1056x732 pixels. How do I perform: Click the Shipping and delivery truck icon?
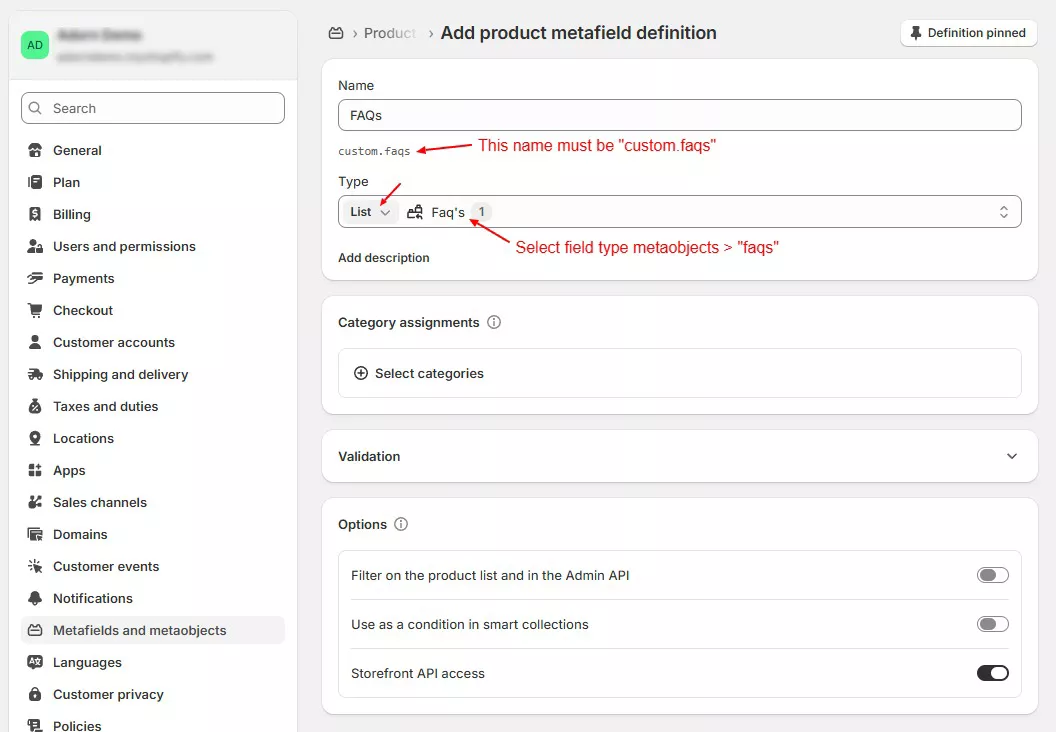(x=36, y=374)
